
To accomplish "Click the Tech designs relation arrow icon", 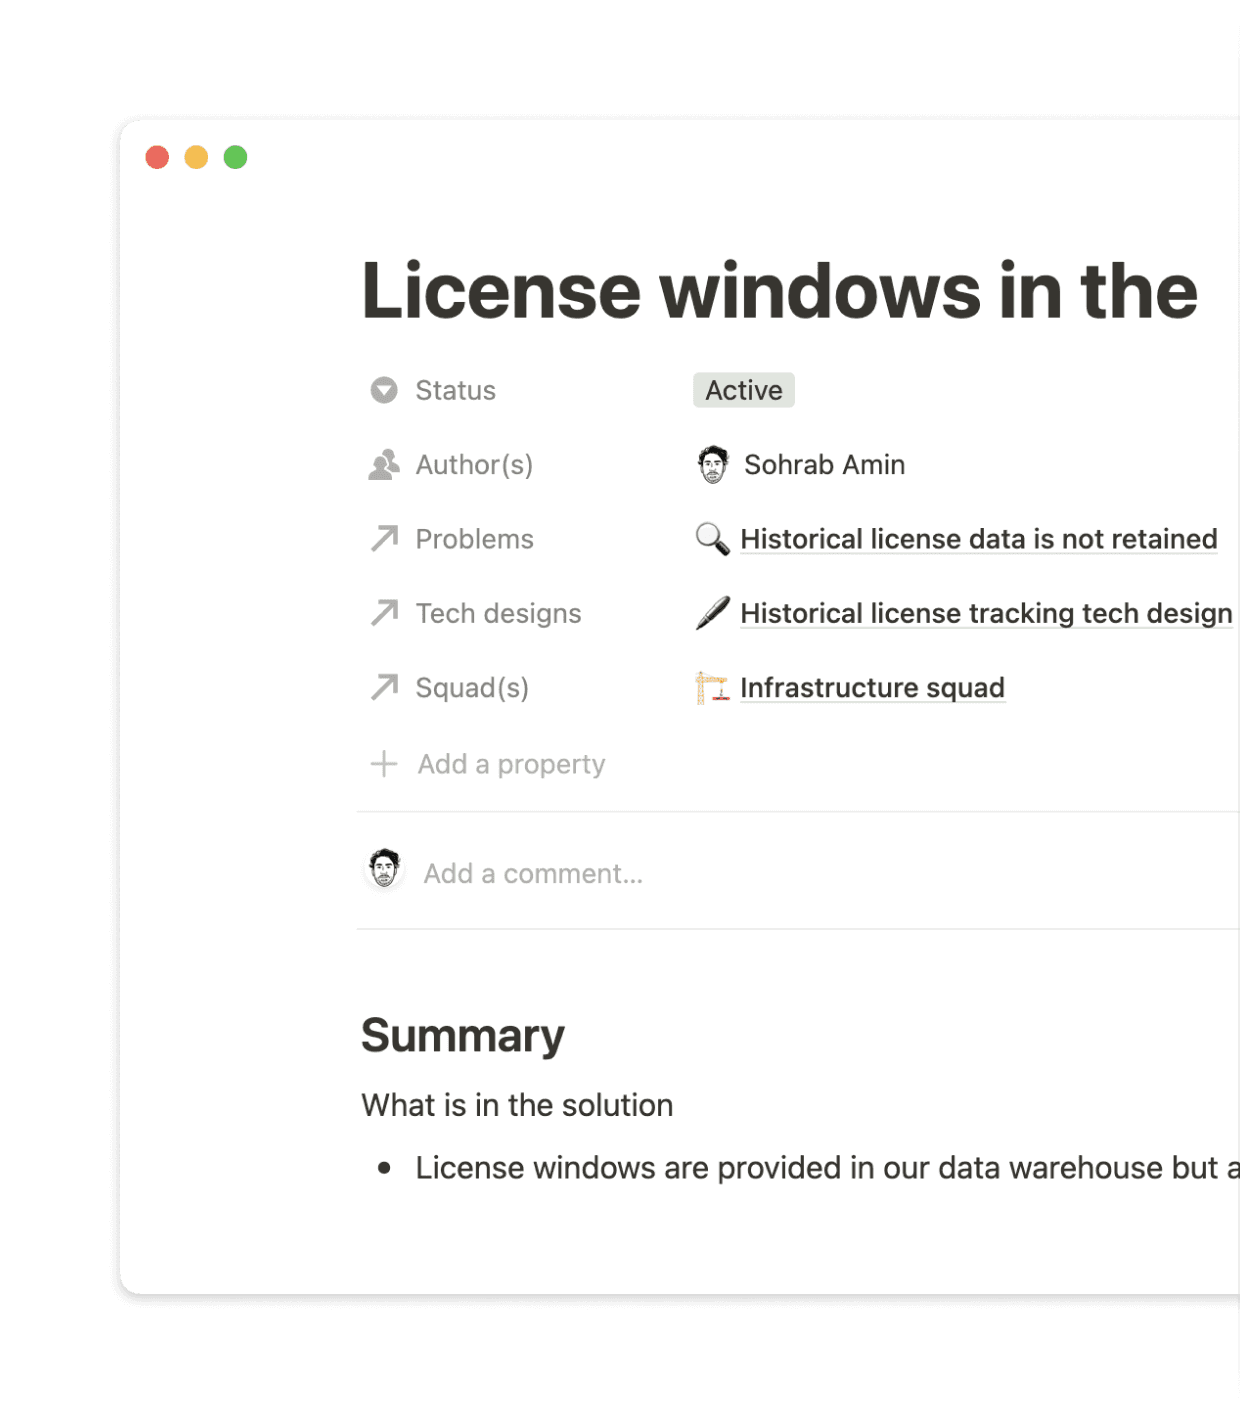I will 384,613.
